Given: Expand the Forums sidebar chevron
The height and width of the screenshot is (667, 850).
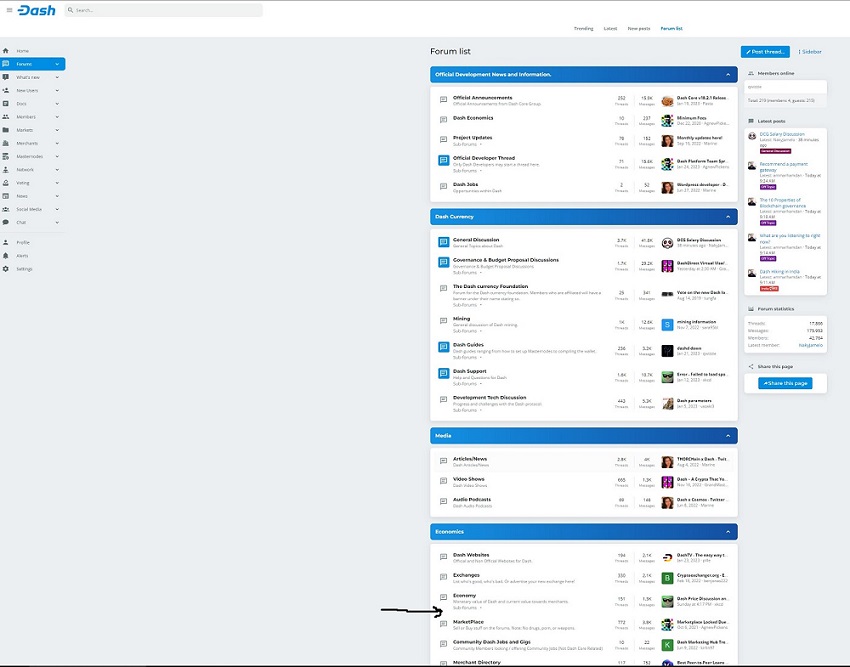Looking at the screenshot, I should pos(57,64).
